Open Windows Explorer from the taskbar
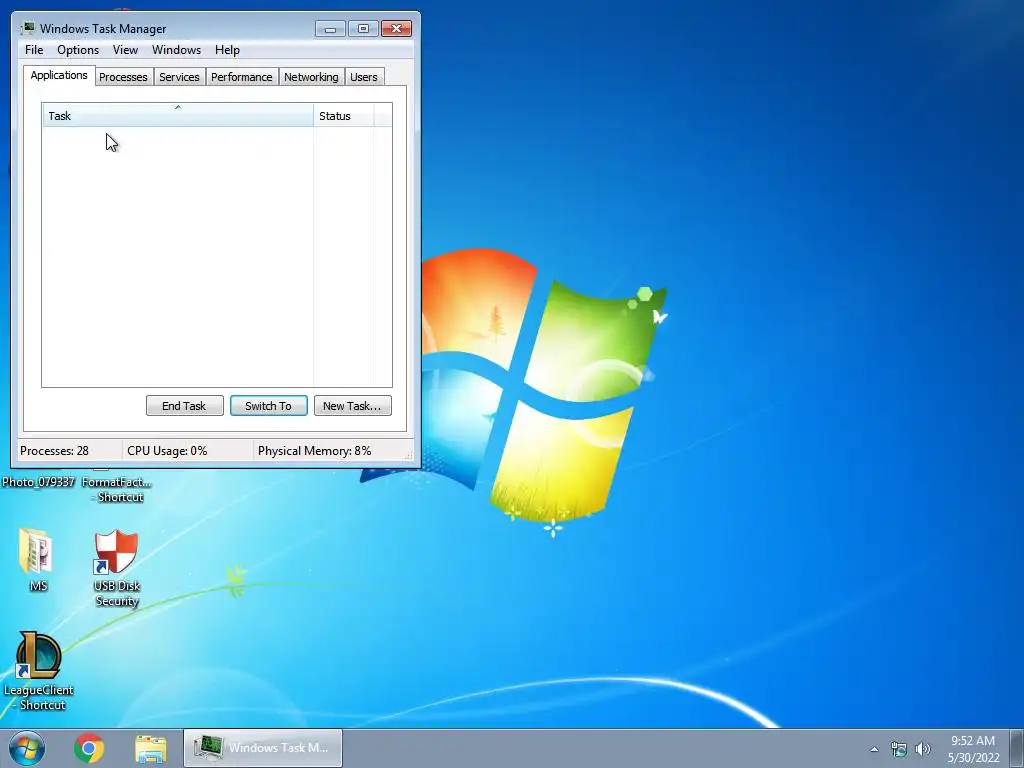The image size is (1024, 768). pos(150,748)
